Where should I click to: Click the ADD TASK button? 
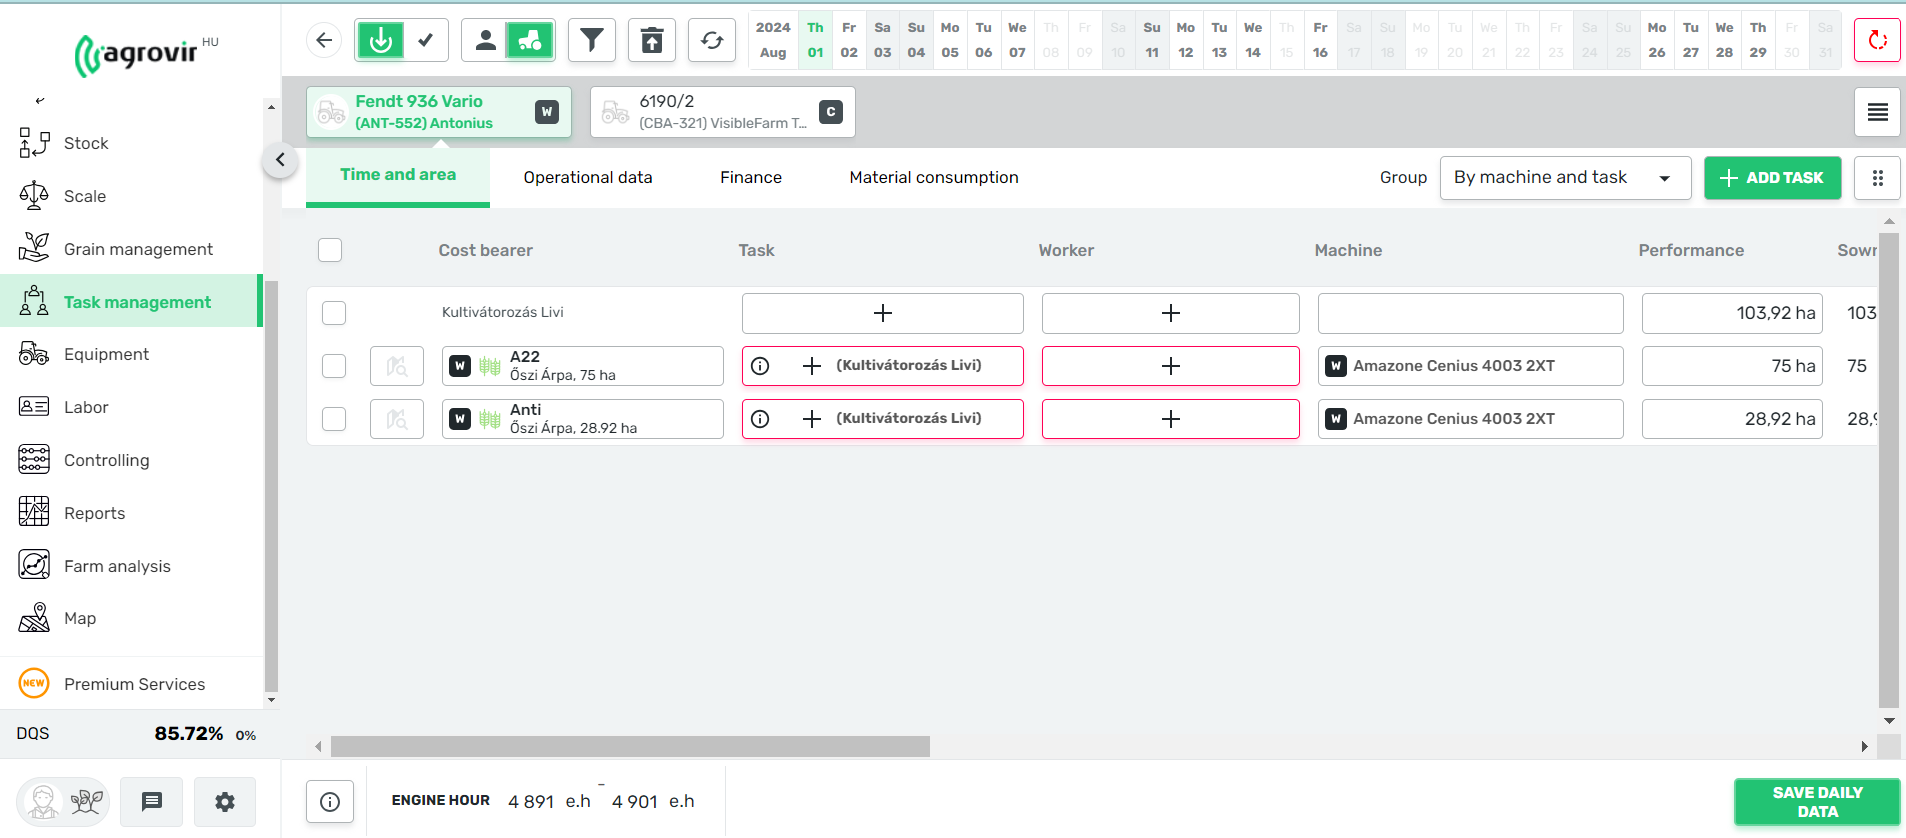click(x=1772, y=178)
